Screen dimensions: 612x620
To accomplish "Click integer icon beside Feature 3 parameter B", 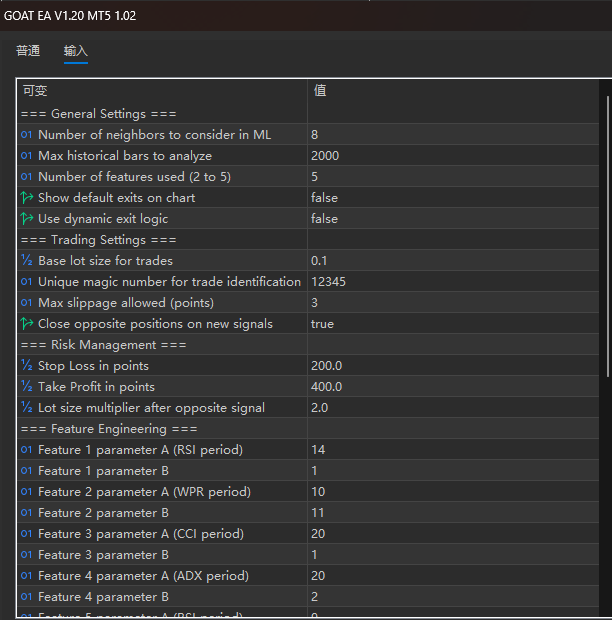I will (26, 554).
